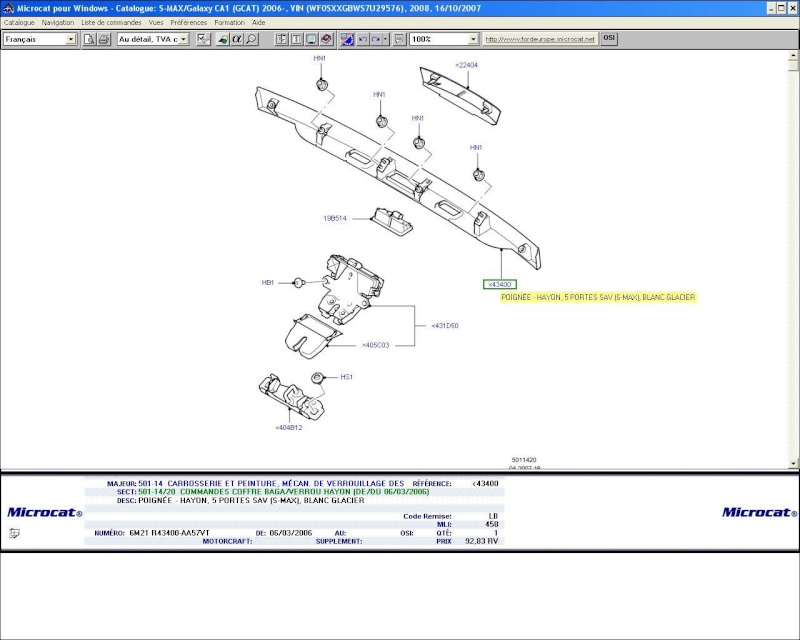The width and height of the screenshot is (800, 640).
Task: Click the checklist icon next to price dropdown
Action: pos(204,39)
